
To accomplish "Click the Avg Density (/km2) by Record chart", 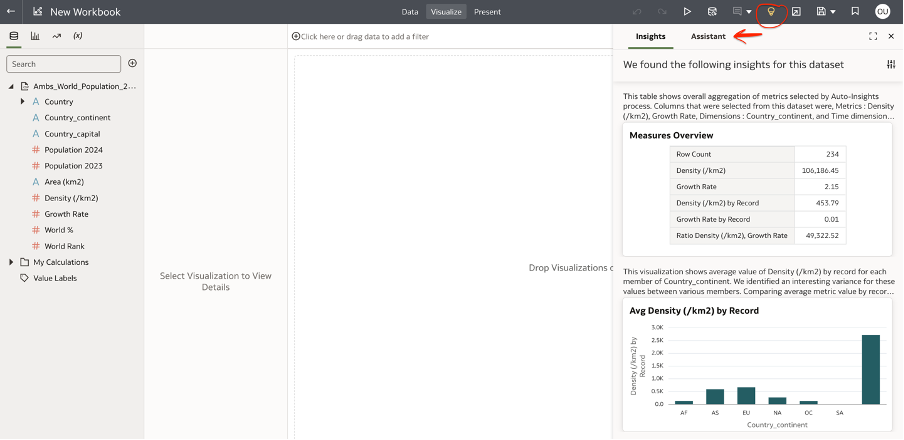I will [x=757, y=366].
